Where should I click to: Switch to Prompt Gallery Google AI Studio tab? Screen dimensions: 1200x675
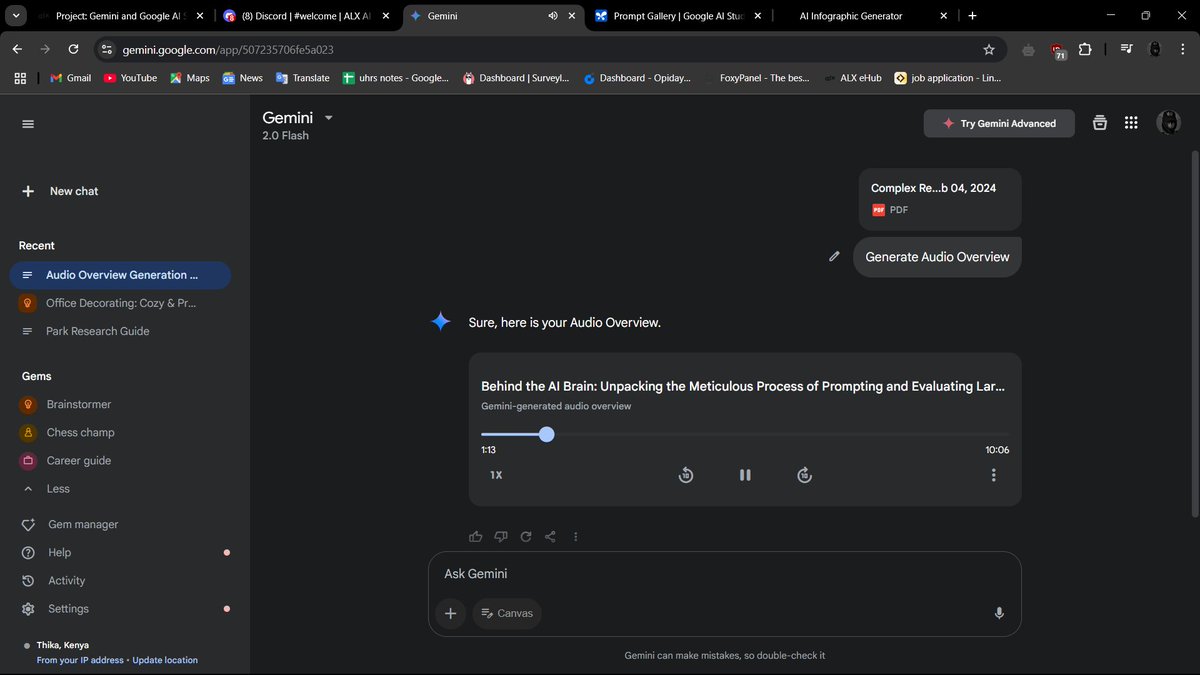680,16
